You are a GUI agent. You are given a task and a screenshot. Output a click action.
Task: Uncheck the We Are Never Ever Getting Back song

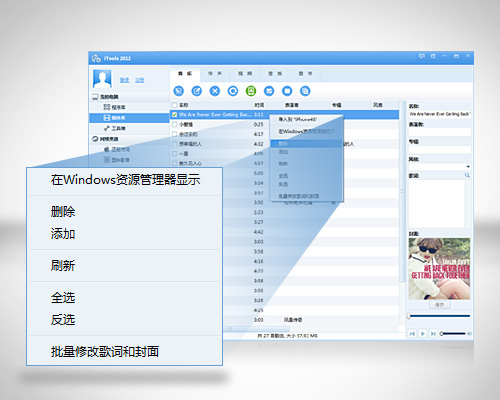[x=174, y=115]
